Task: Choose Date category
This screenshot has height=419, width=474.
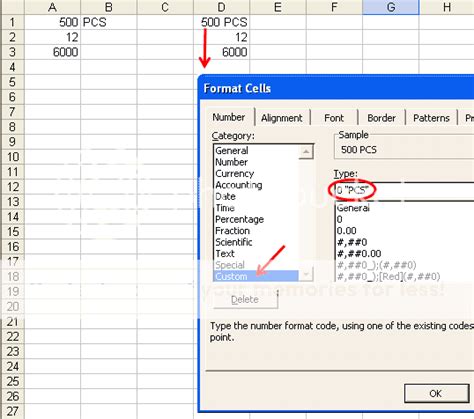Action: pos(257,196)
